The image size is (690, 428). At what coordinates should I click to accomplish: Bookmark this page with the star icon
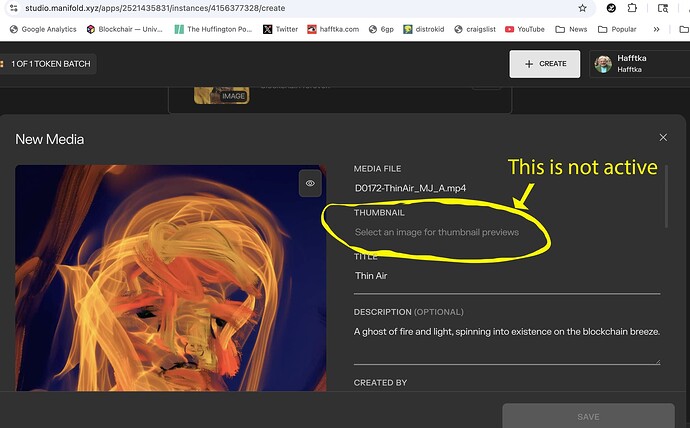click(x=583, y=8)
